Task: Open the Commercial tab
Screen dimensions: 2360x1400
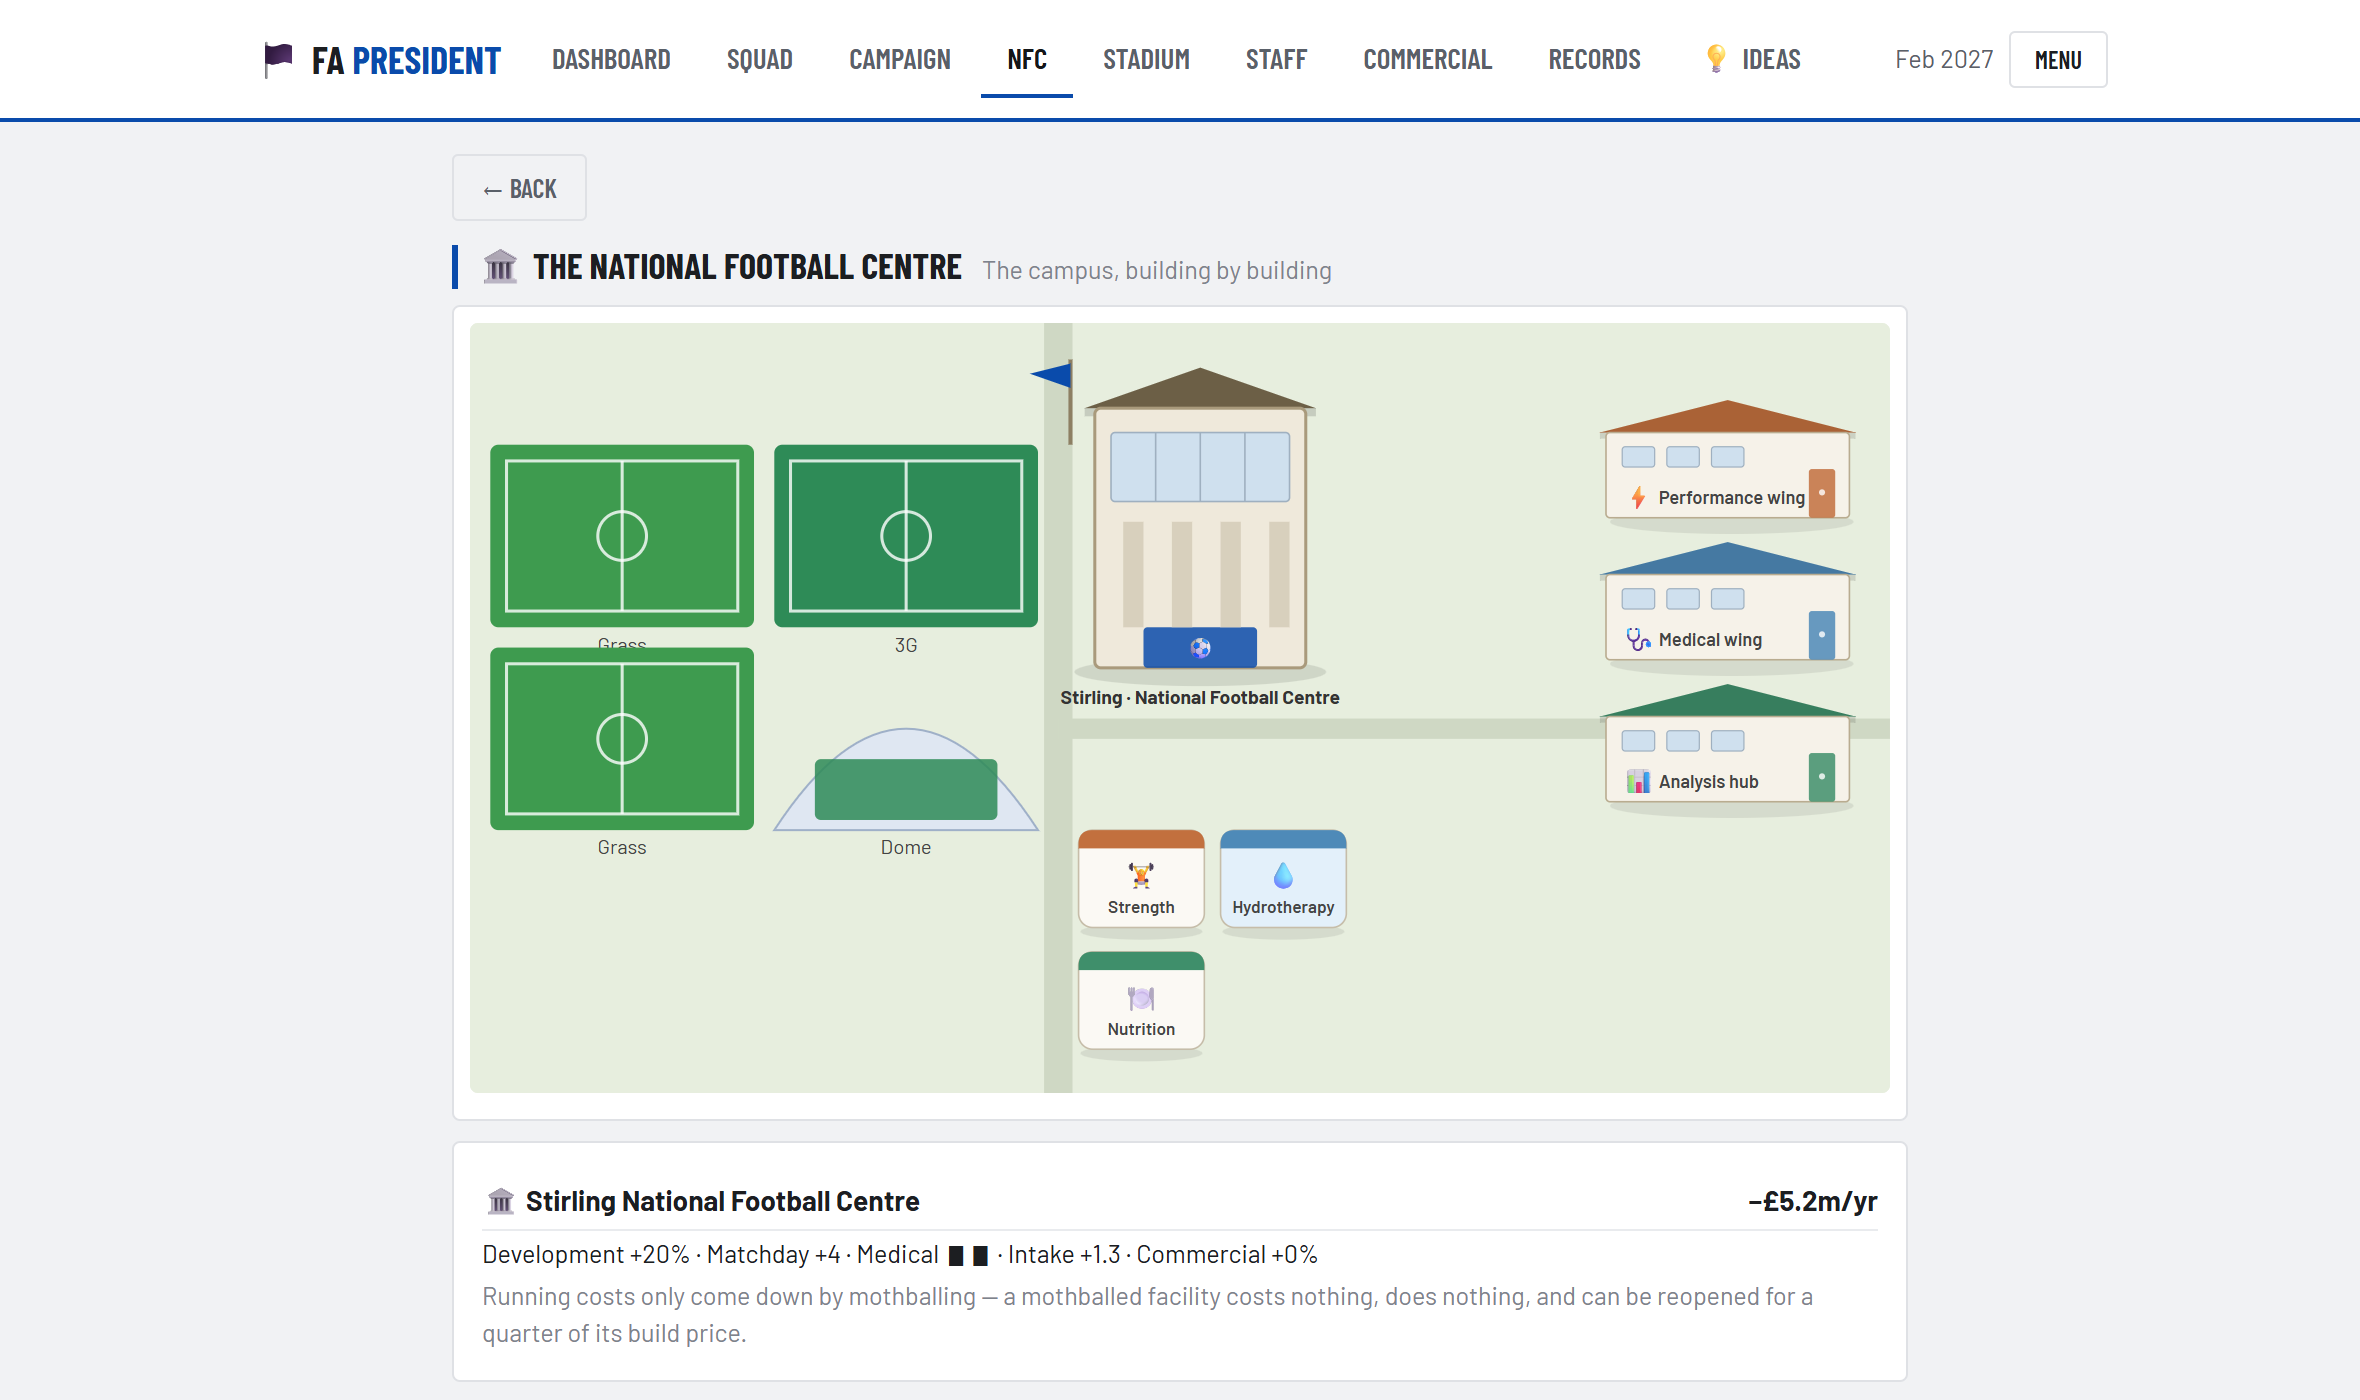Action: pos(1427,60)
